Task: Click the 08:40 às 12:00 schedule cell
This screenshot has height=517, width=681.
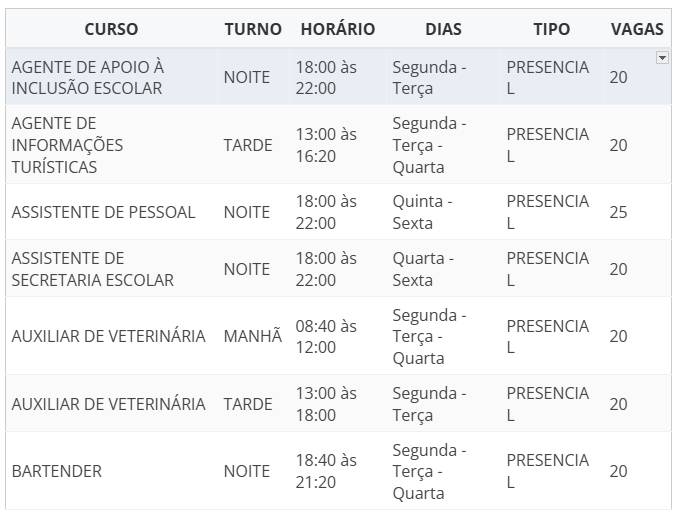Action: tap(326, 336)
